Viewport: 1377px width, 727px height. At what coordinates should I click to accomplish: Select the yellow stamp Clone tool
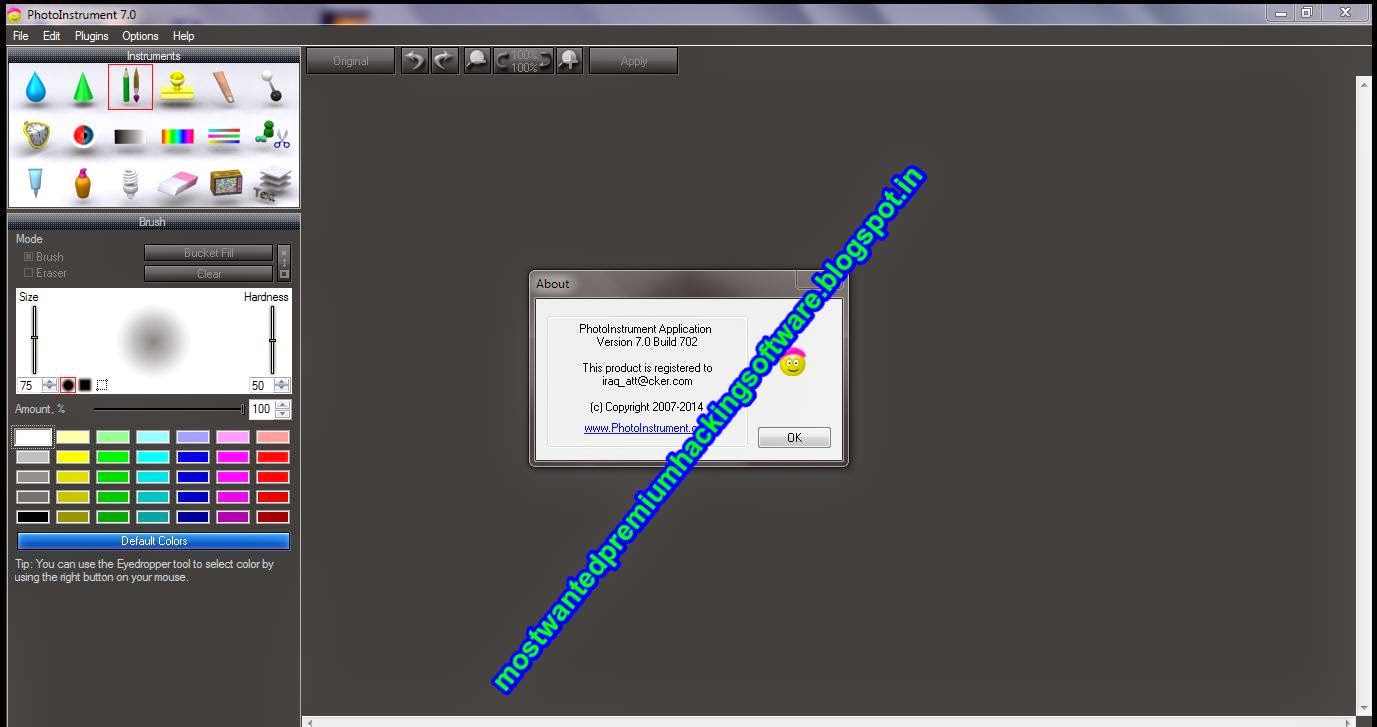(178, 88)
